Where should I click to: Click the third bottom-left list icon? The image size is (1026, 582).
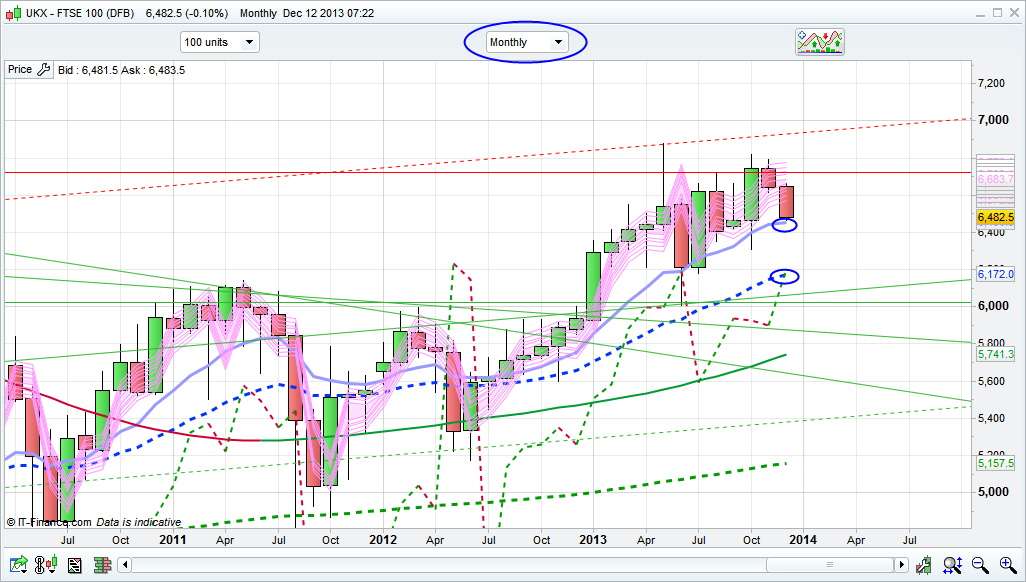coord(74,566)
